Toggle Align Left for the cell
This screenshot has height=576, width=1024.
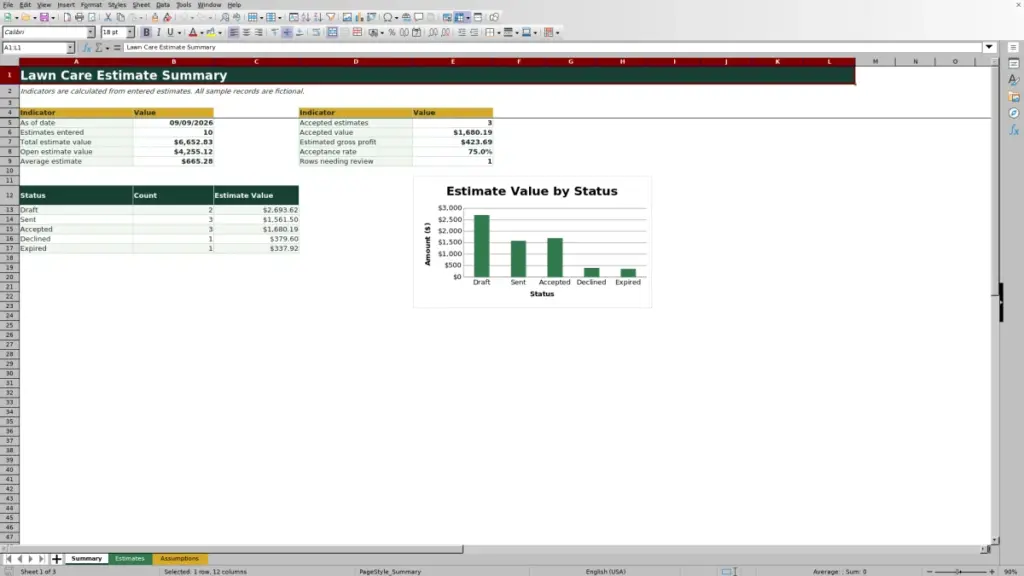[233, 32]
